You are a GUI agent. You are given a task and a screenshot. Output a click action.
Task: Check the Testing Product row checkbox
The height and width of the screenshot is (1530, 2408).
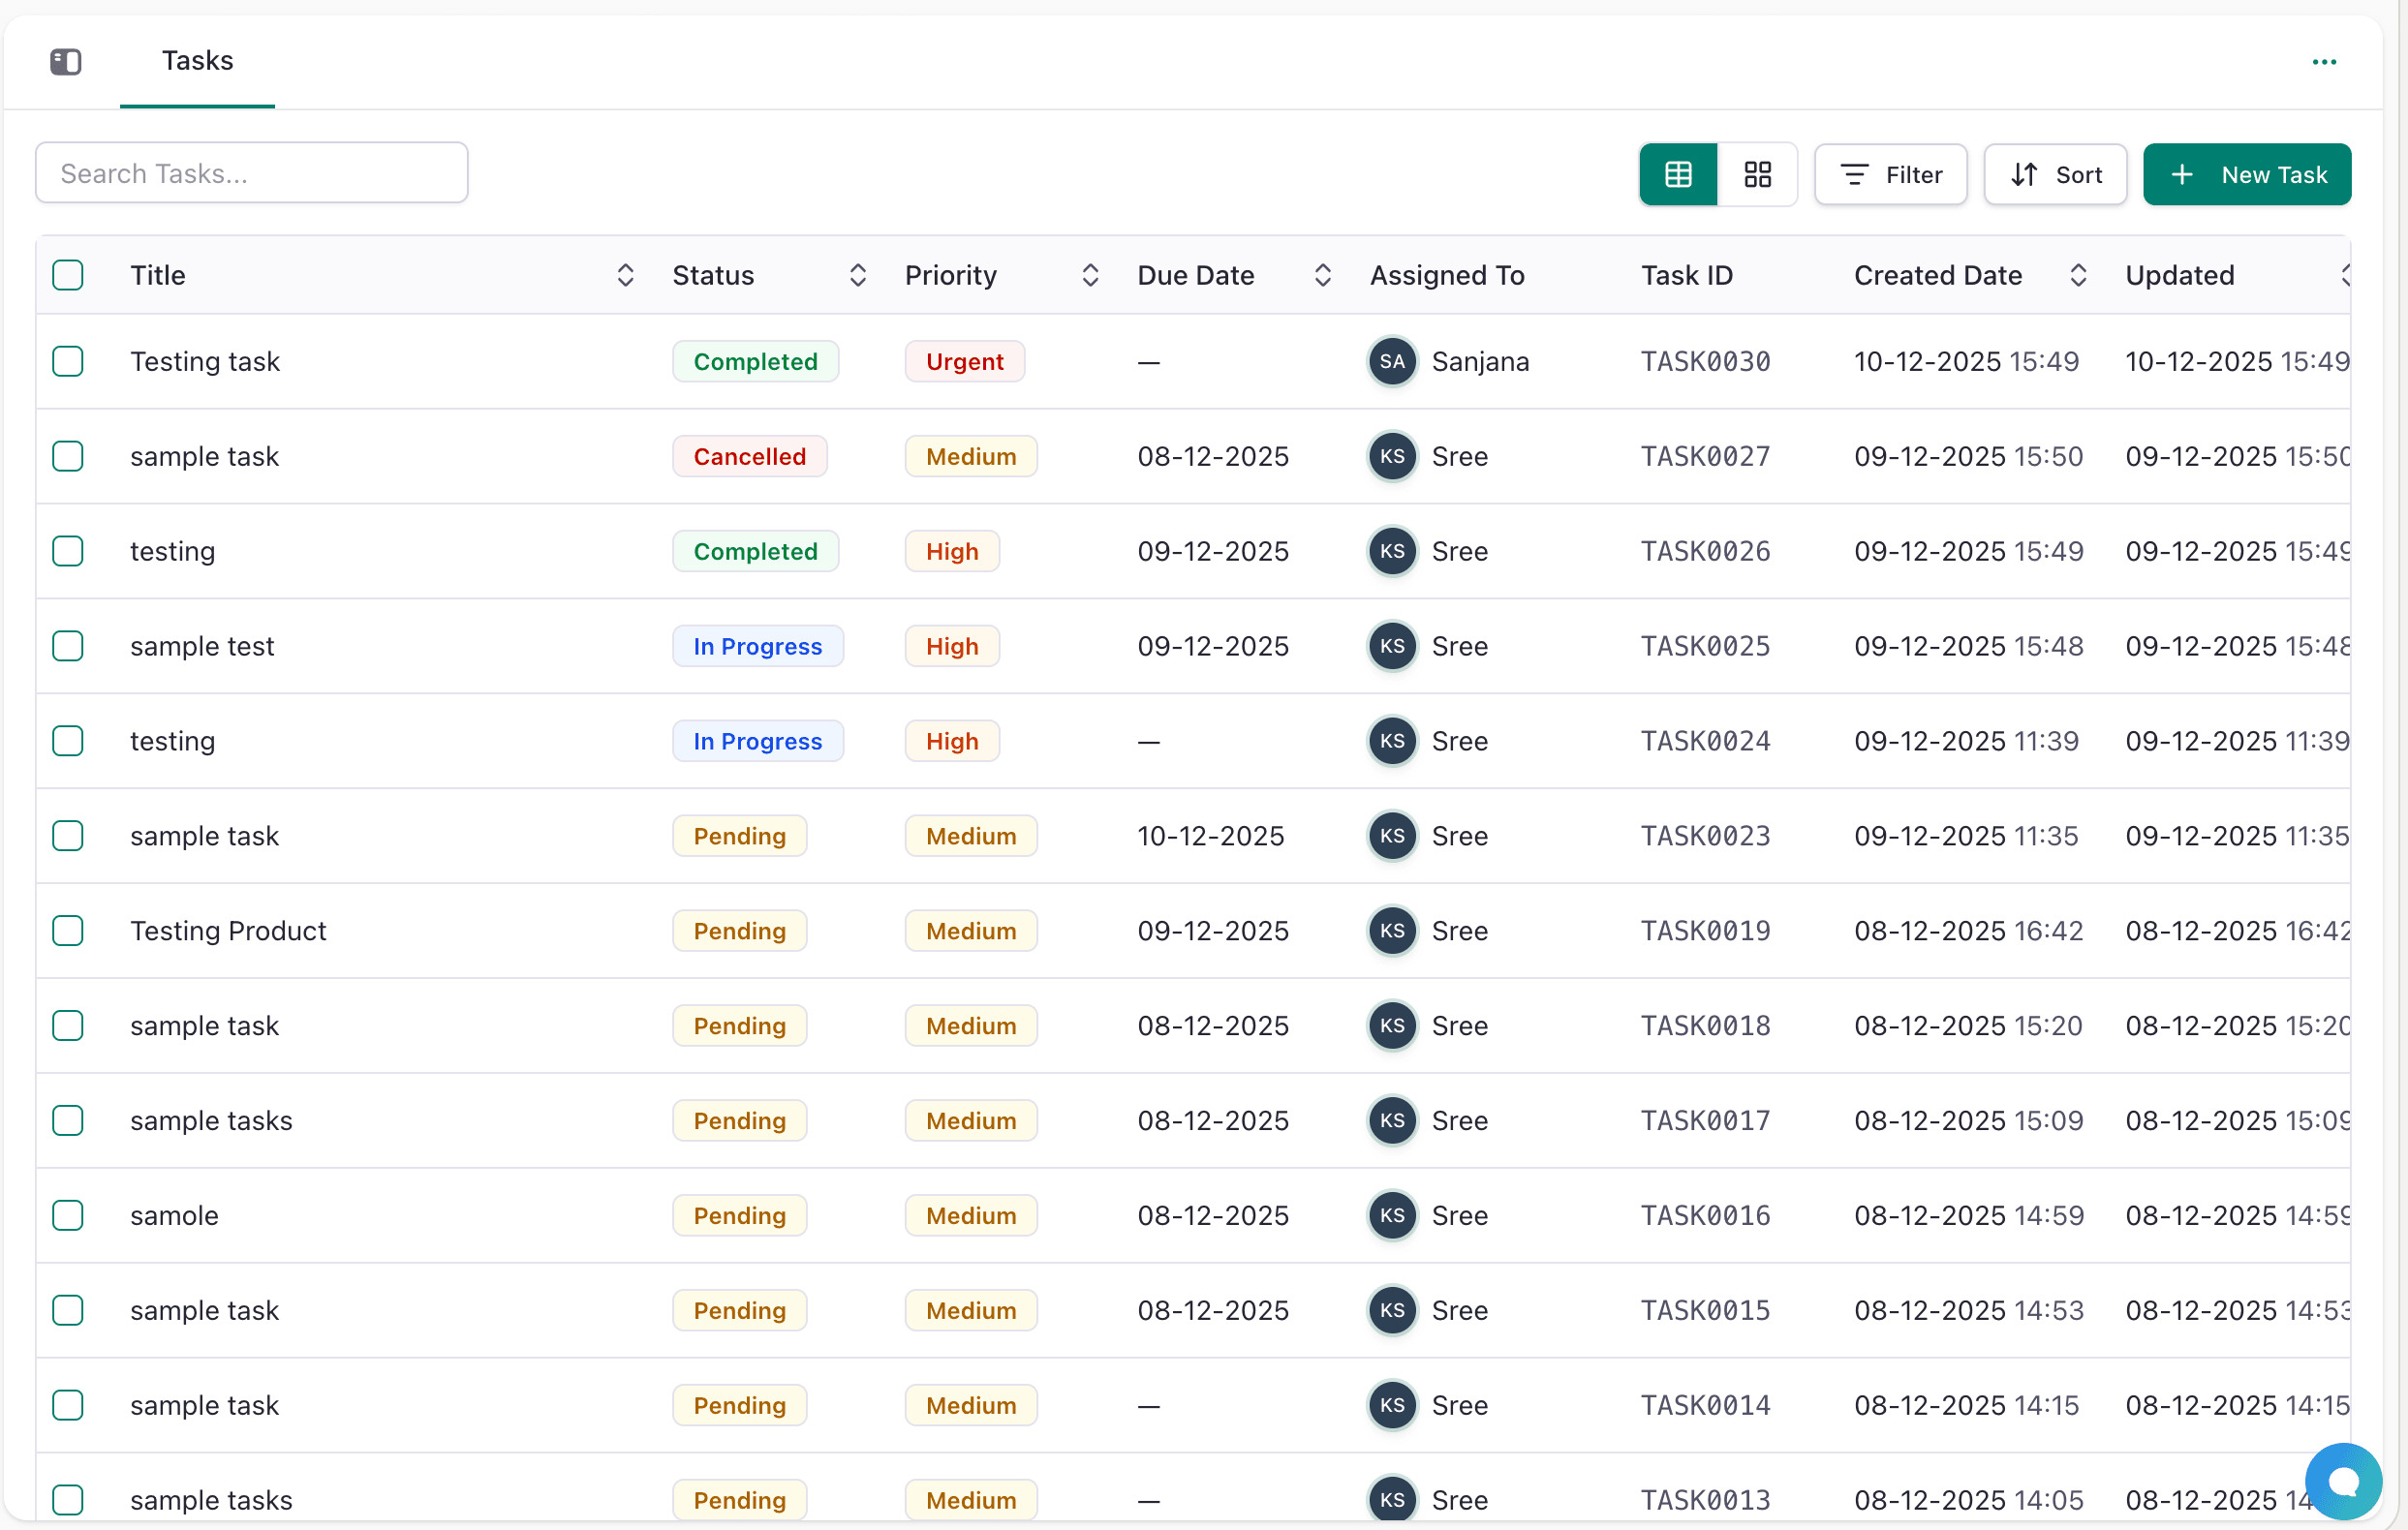tap(68, 931)
